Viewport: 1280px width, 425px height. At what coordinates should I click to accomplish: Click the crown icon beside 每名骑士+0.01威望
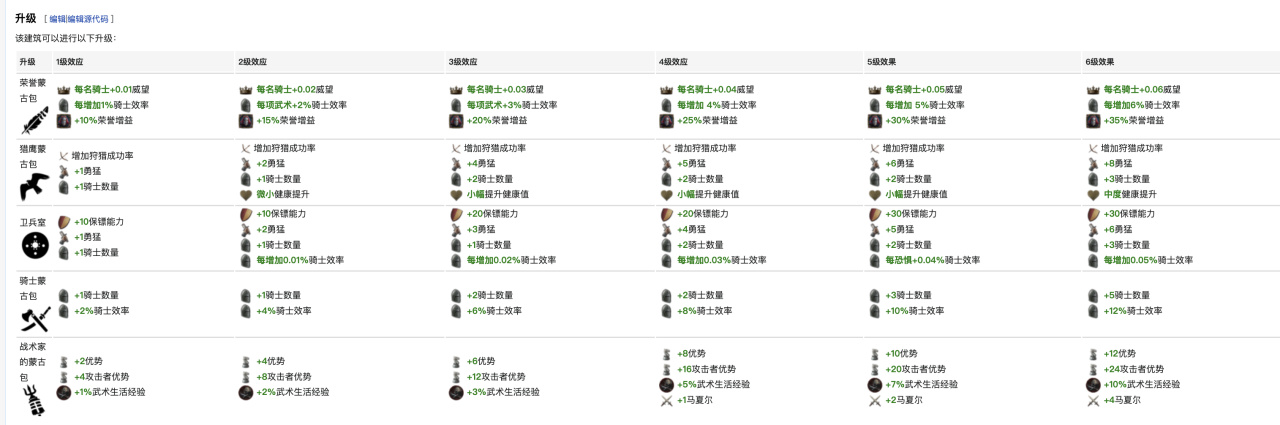coord(64,90)
